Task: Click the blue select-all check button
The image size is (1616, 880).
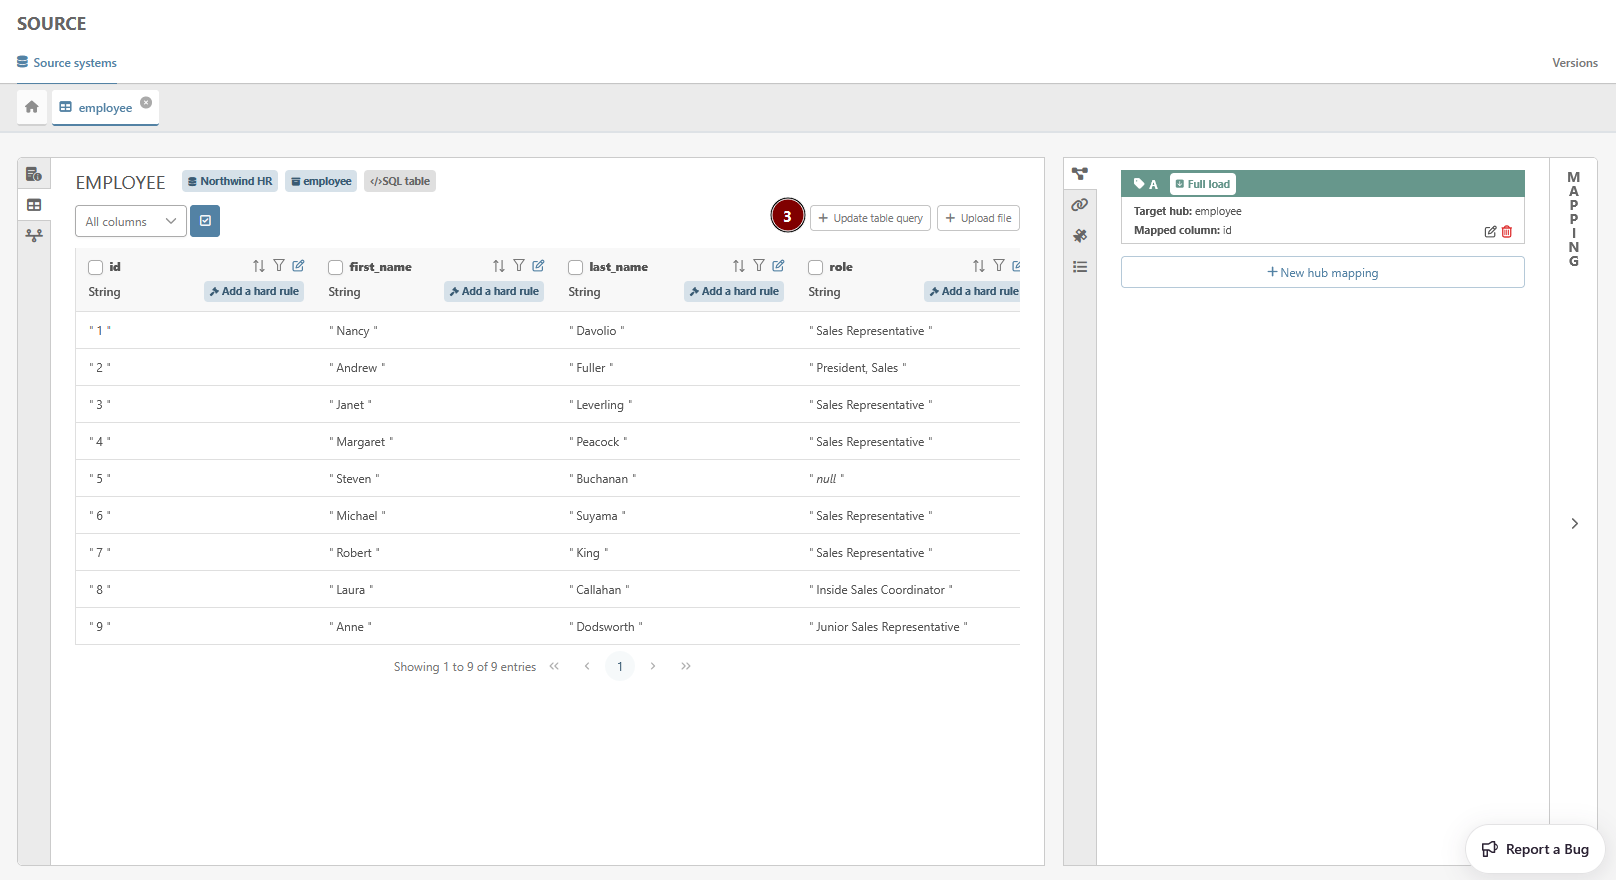Action: click(205, 221)
